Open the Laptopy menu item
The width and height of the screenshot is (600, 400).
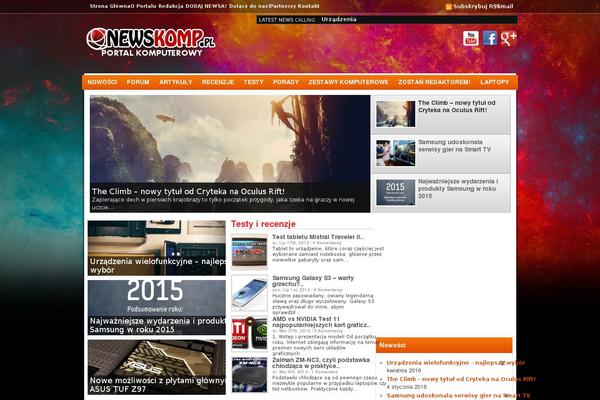point(495,82)
